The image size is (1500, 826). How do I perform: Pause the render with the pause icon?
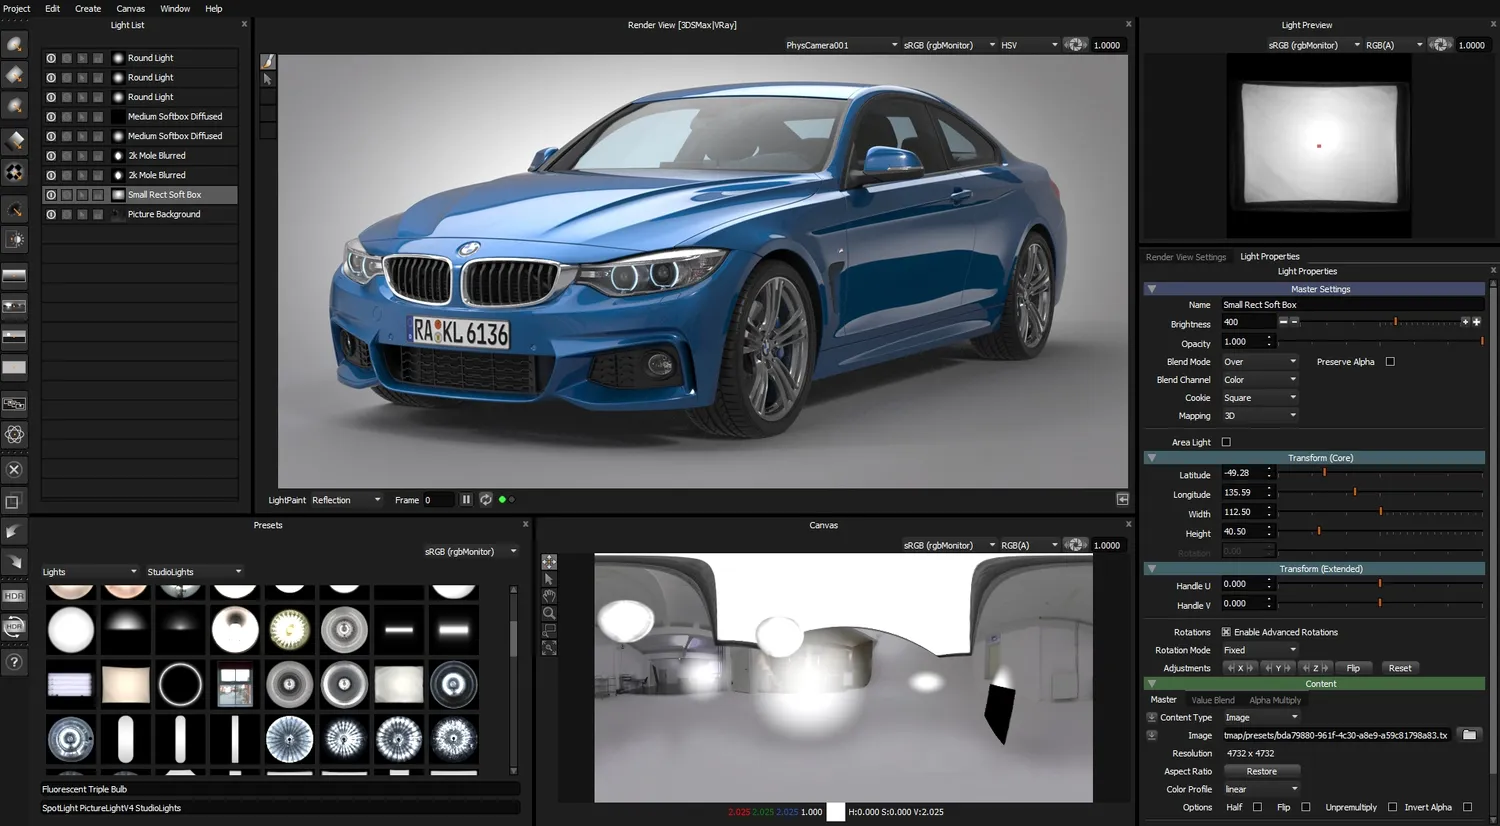[x=466, y=499]
